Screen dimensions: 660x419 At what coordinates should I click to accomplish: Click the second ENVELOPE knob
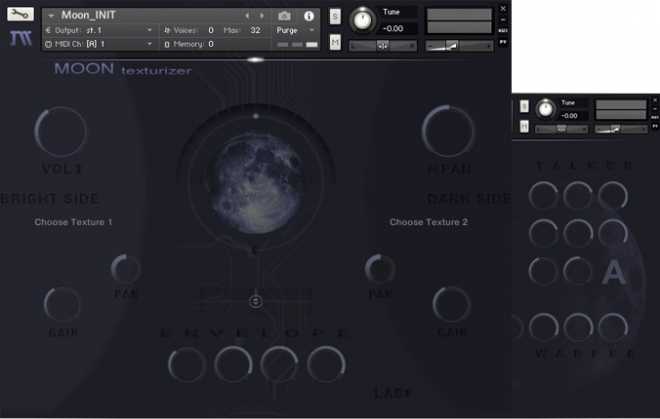[x=233, y=365]
